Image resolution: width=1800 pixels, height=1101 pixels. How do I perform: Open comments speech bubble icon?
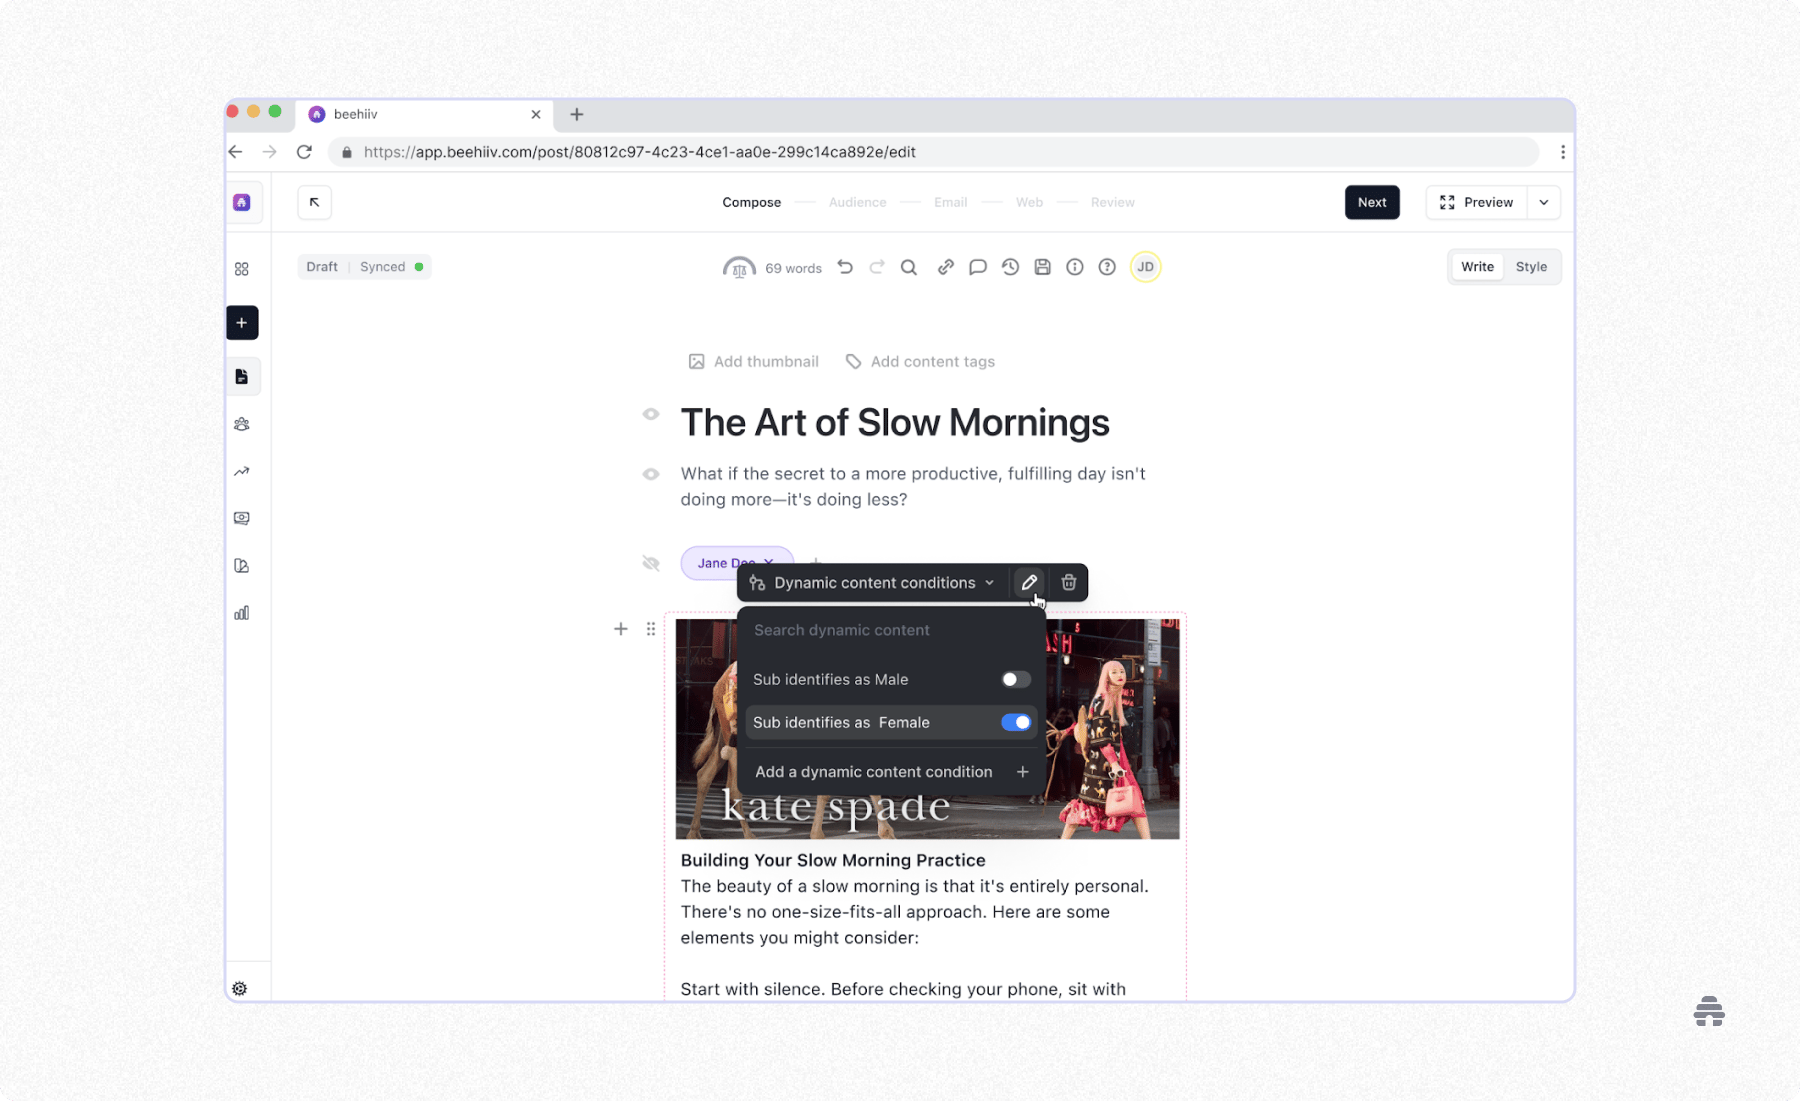tap(978, 267)
